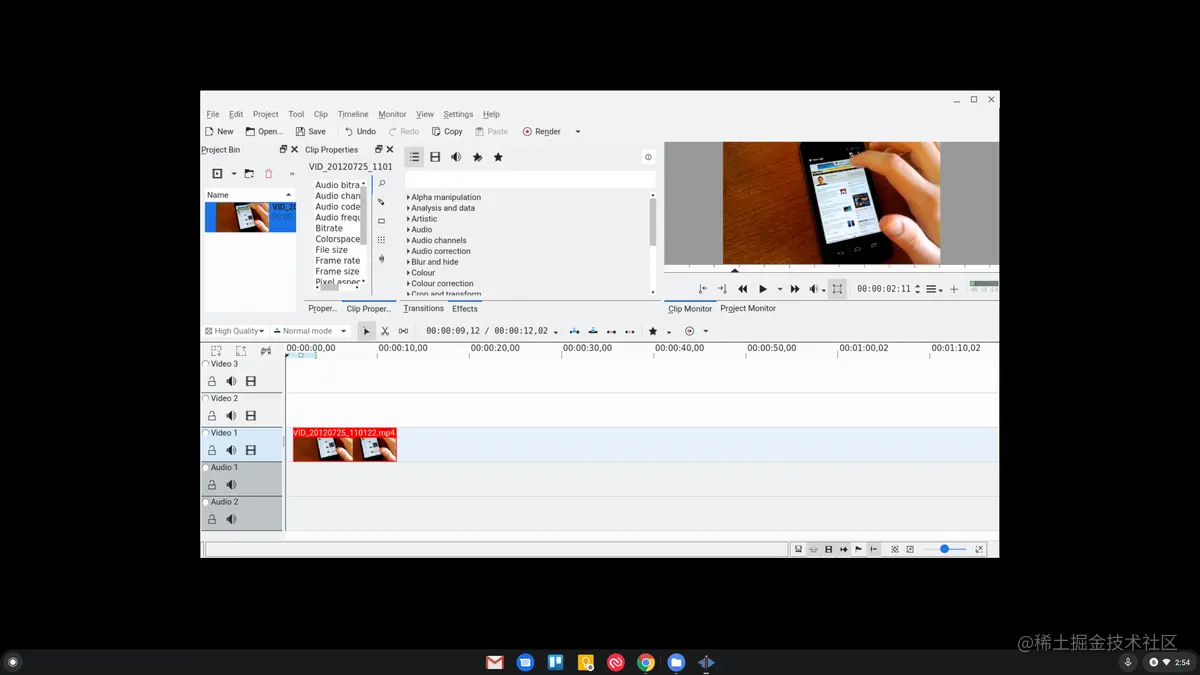This screenshot has width=1200, height=675.
Task: Select the VID_20120725_110122.mp4 timeline clip
Action: [x=345, y=445]
